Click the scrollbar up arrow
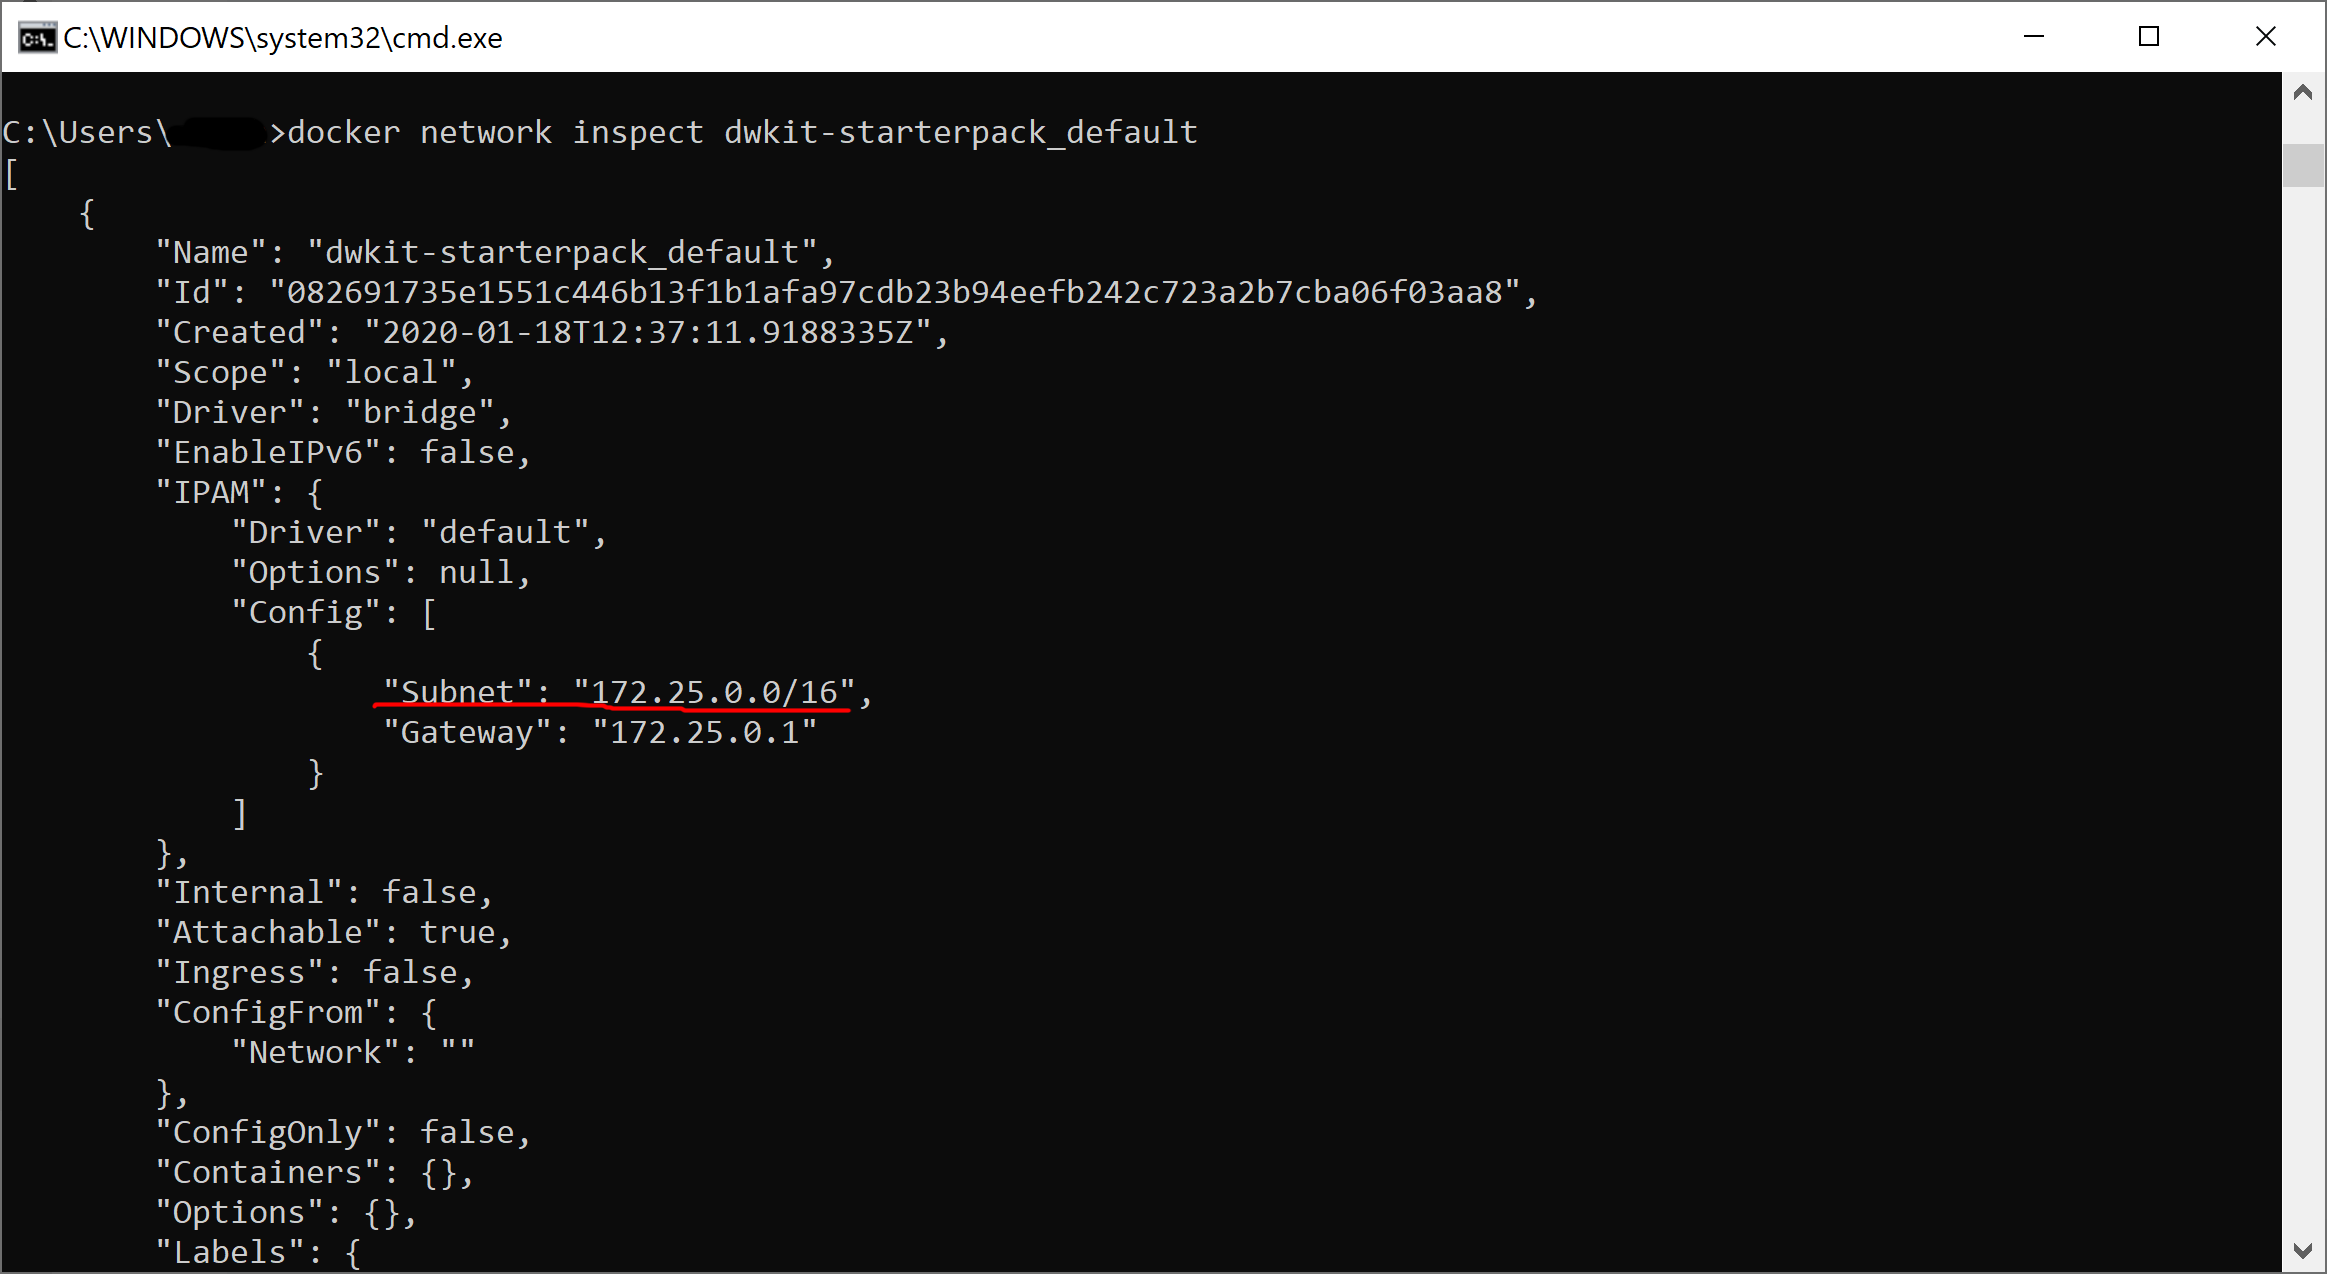The image size is (2327, 1274). pos(2303,93)
